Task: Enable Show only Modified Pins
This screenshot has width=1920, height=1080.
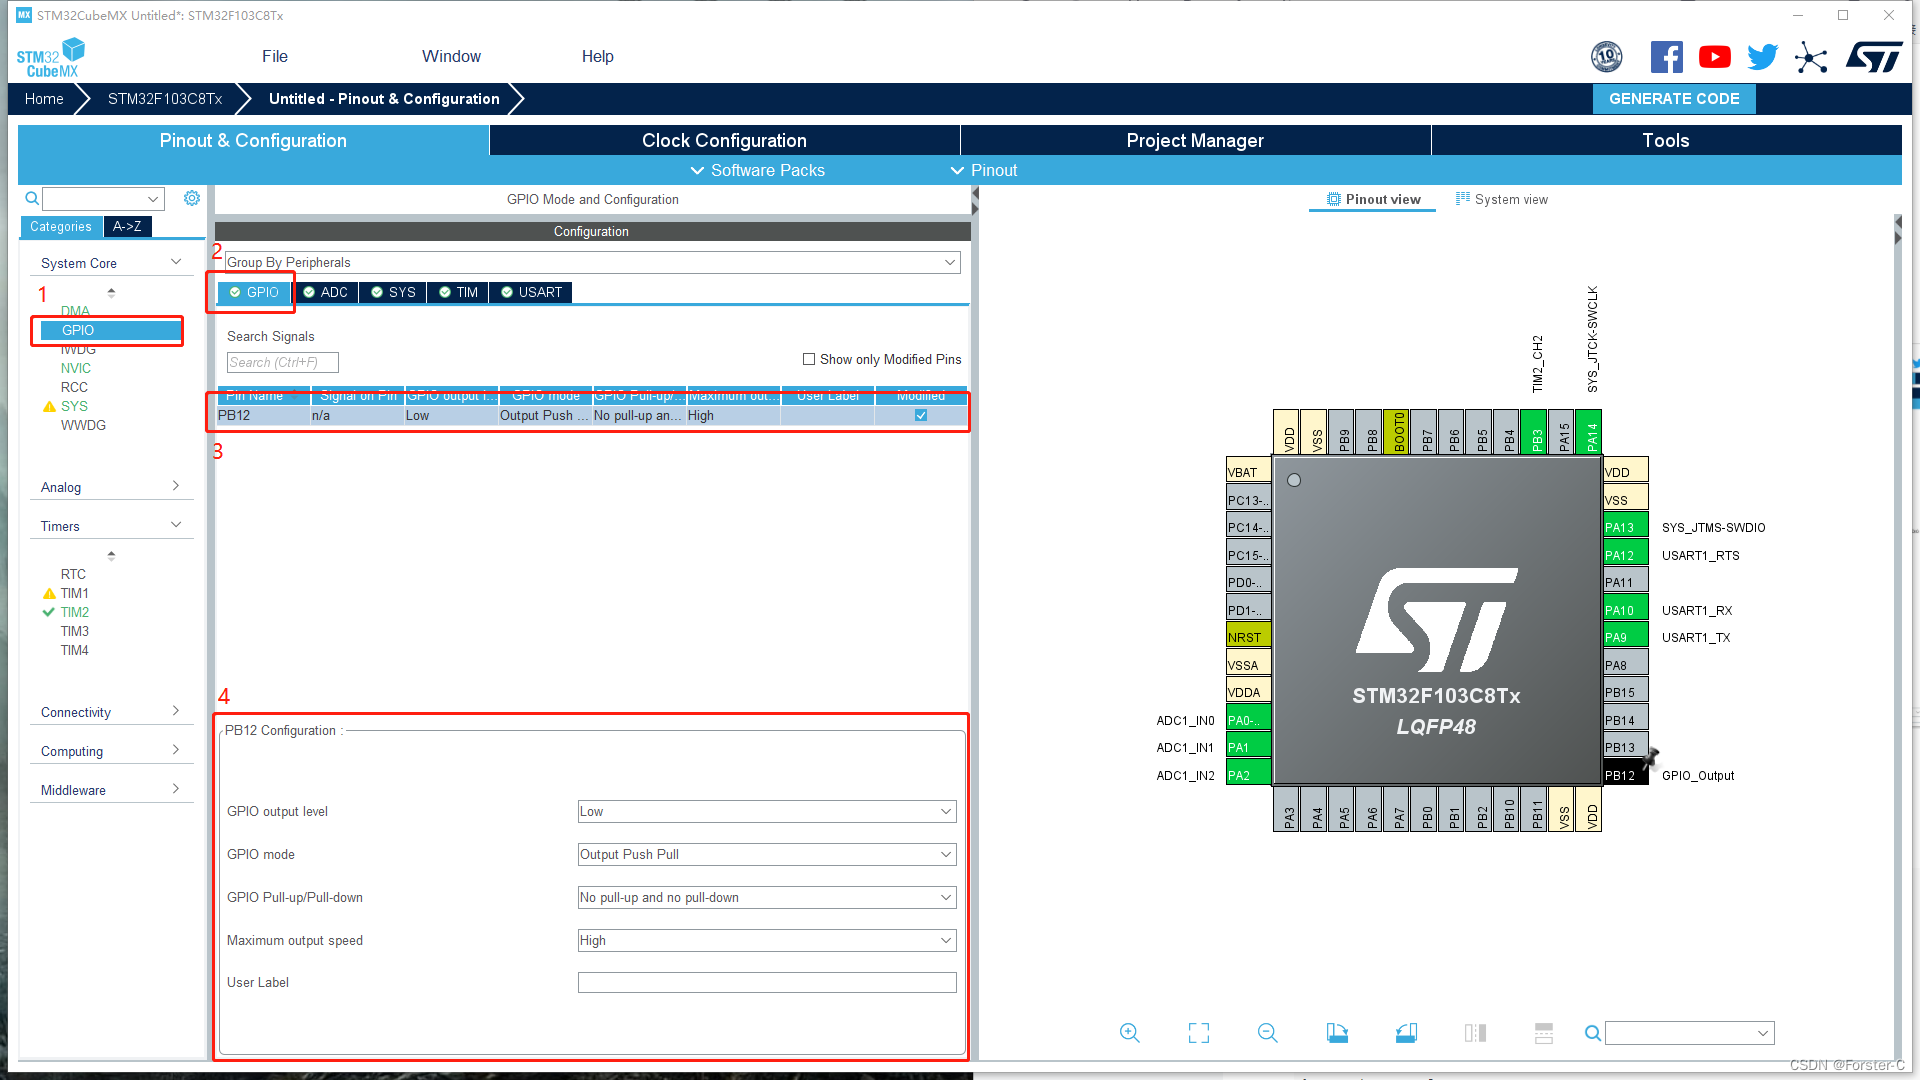Action: [x=808, y=359]
